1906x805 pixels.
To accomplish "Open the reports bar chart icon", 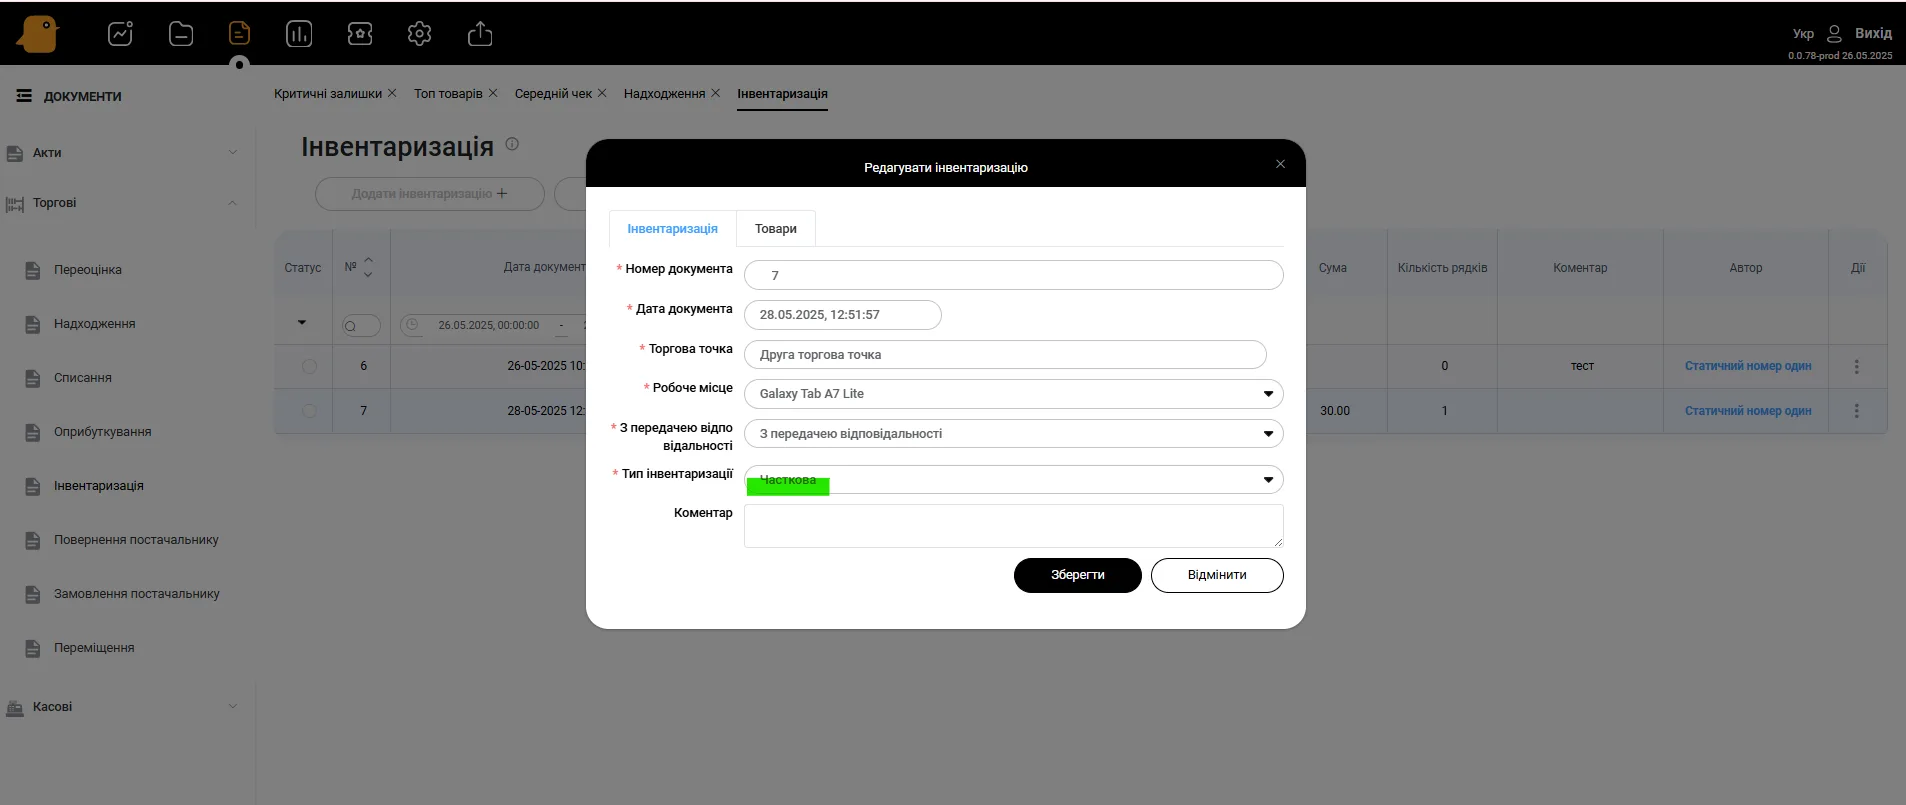I will 299,34.
